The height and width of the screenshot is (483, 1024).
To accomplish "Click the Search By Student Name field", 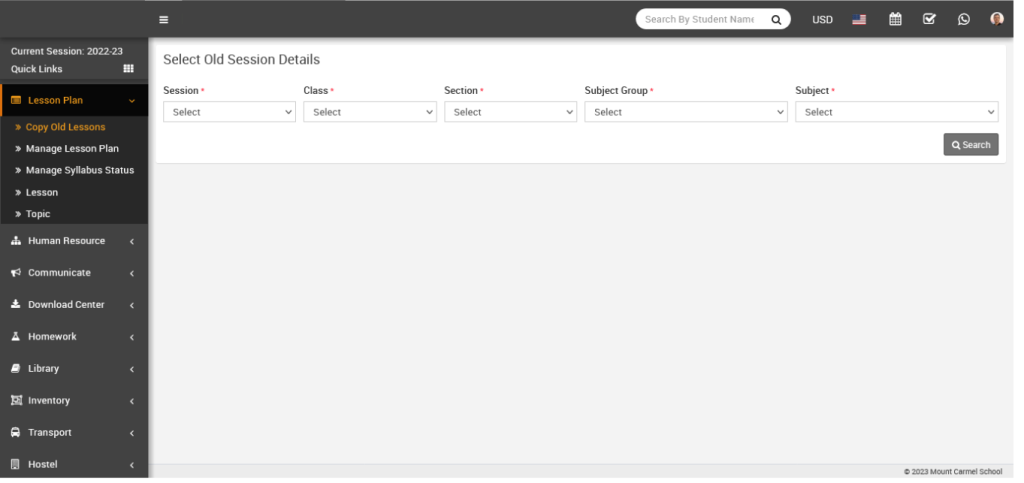I will click(x=700, y=19).
